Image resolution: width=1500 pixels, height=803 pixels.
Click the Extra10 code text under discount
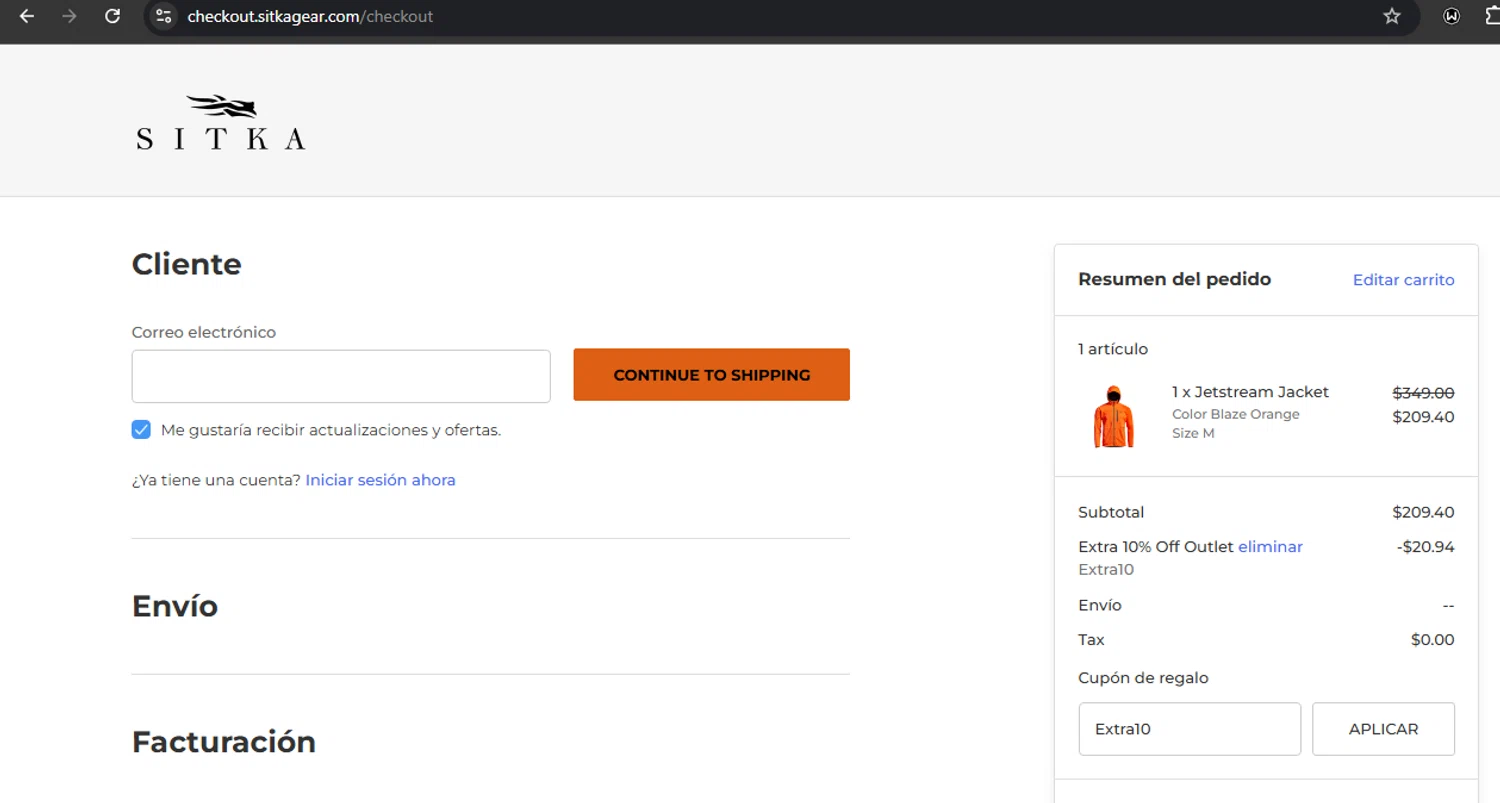[1106, 570]
